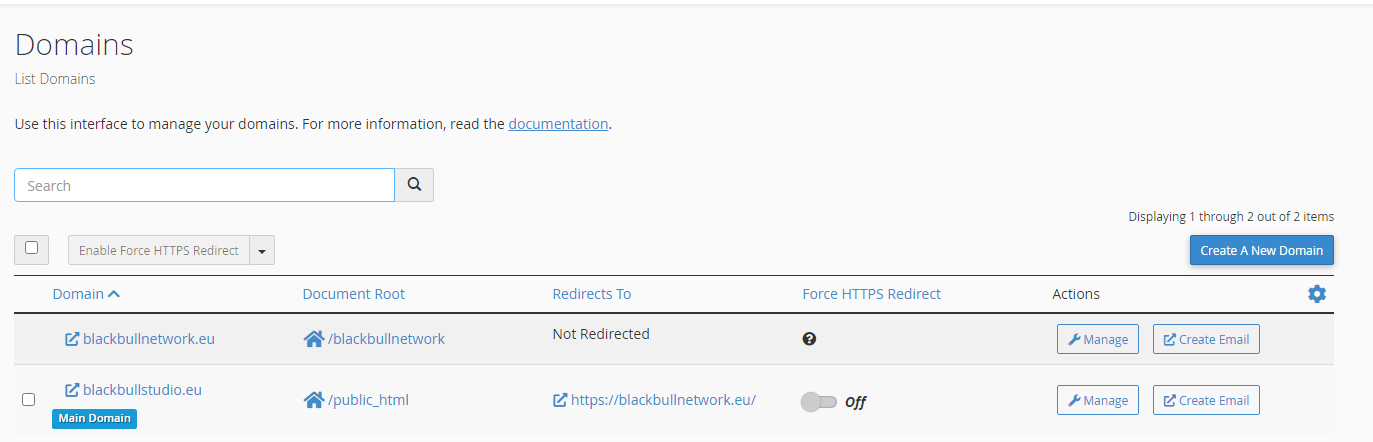Viewport: 1373px width, 442px height.
Task: Click home icon beside /public_html
Action: tap(313, 400)
